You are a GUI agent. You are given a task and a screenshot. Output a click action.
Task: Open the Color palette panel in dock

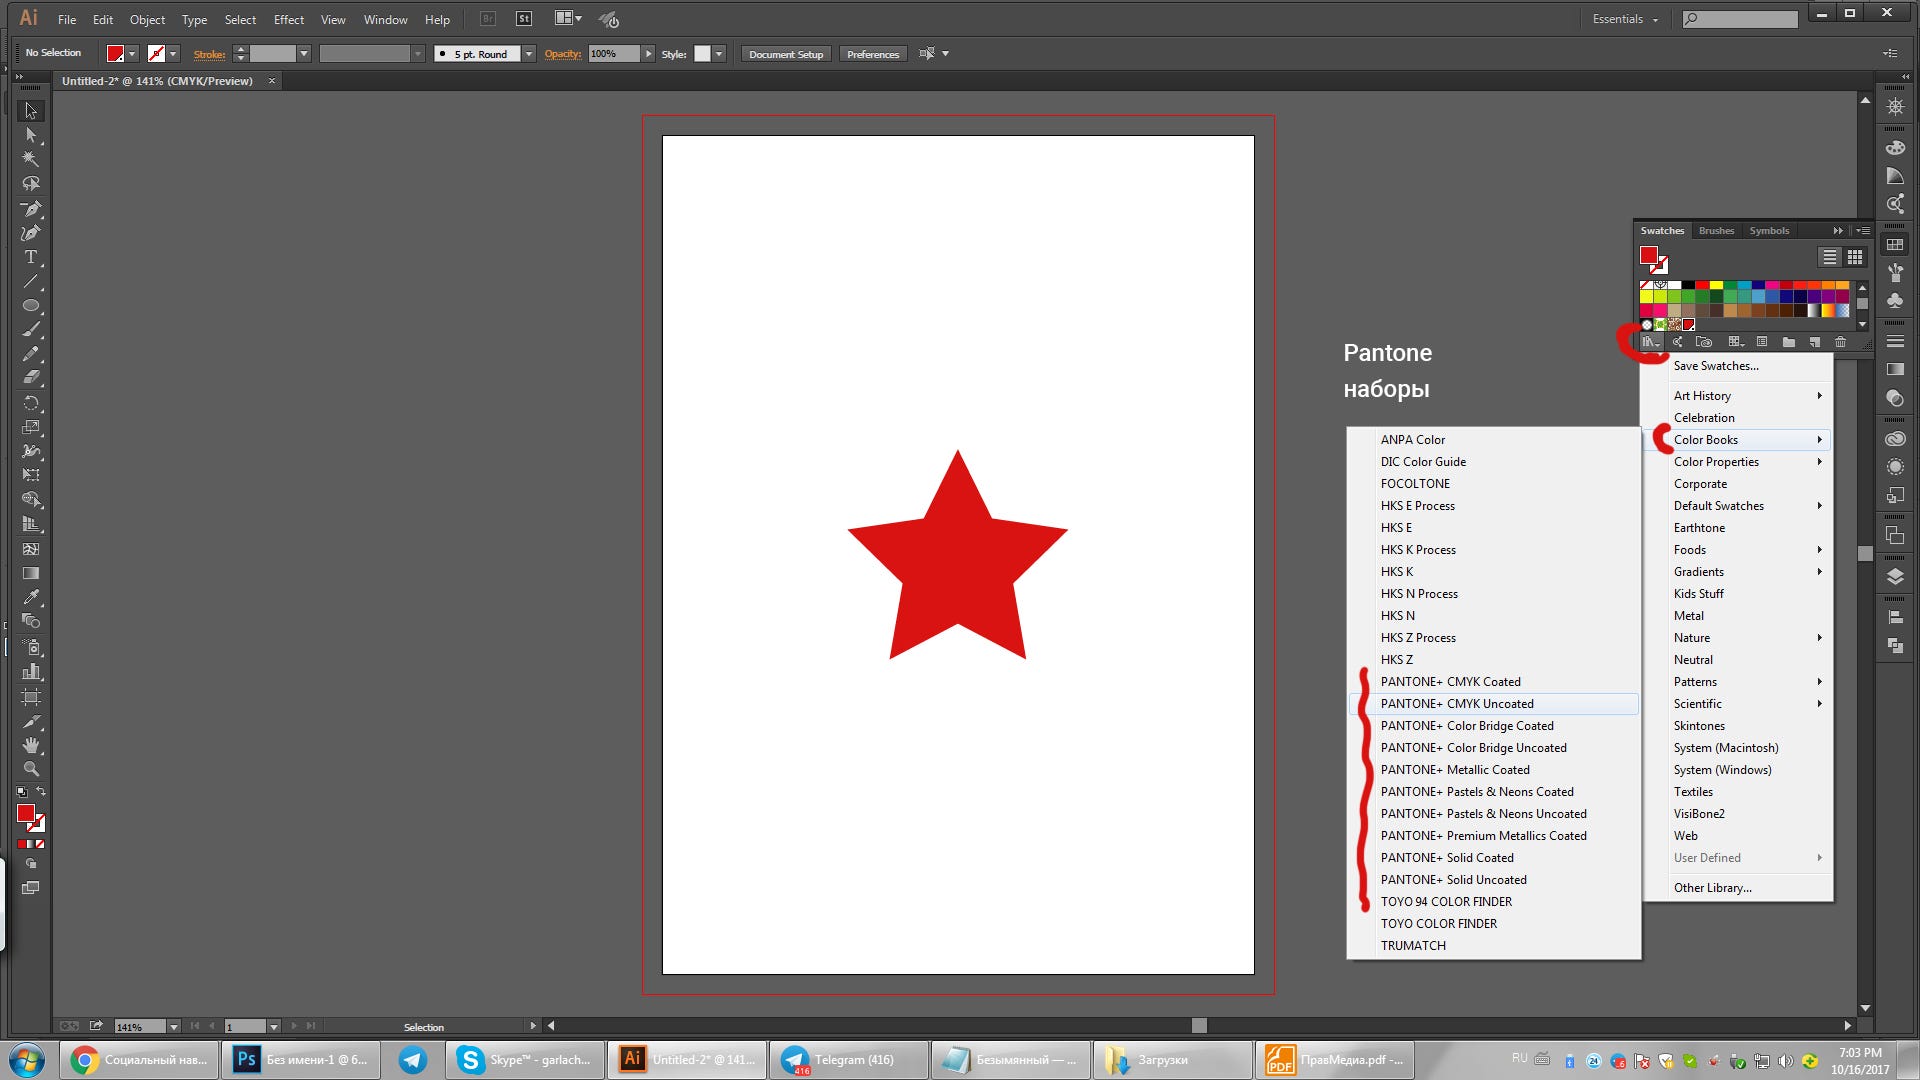pos(1895,148)
